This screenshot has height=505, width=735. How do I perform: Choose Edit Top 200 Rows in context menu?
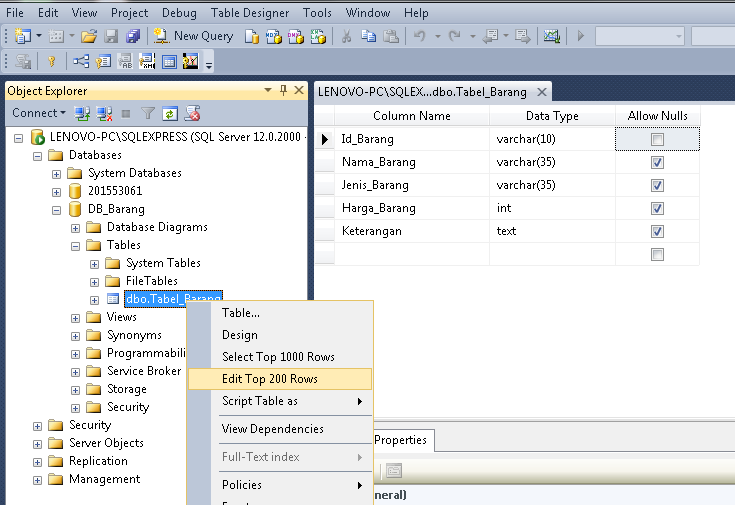[x=280, y=379]
